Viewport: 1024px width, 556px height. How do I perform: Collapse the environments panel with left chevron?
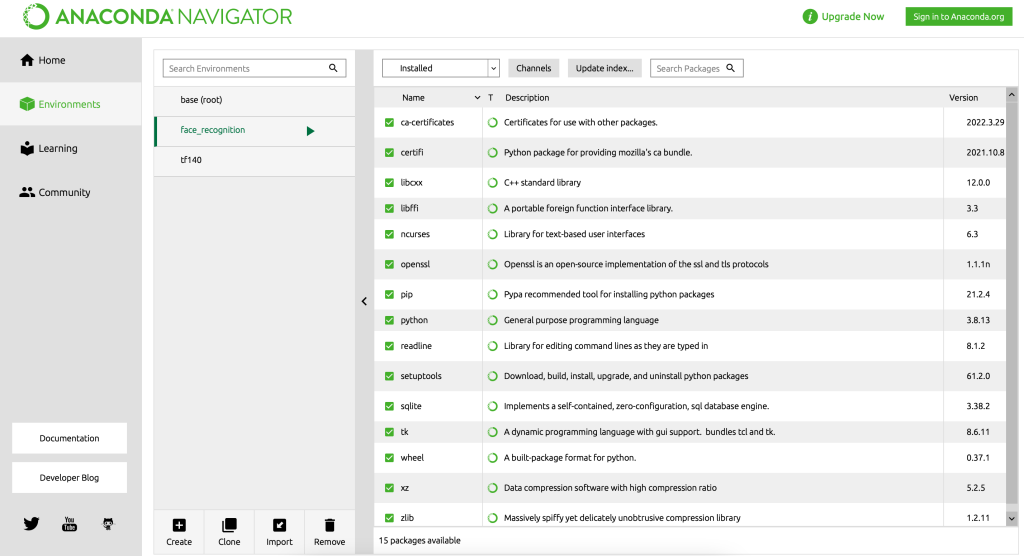(x=364, y=301)
